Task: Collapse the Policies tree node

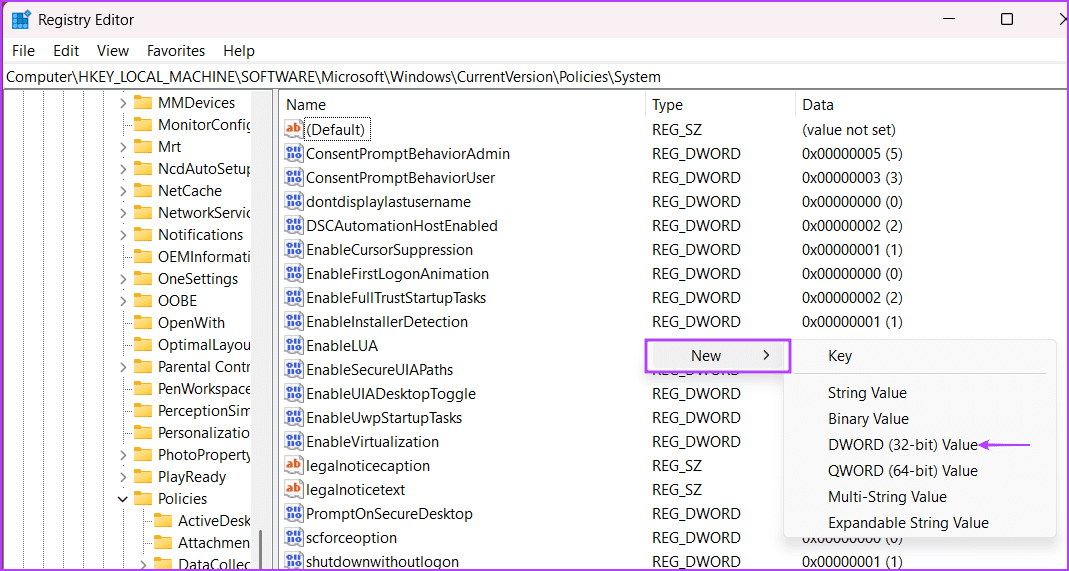Action: (123, 499)
